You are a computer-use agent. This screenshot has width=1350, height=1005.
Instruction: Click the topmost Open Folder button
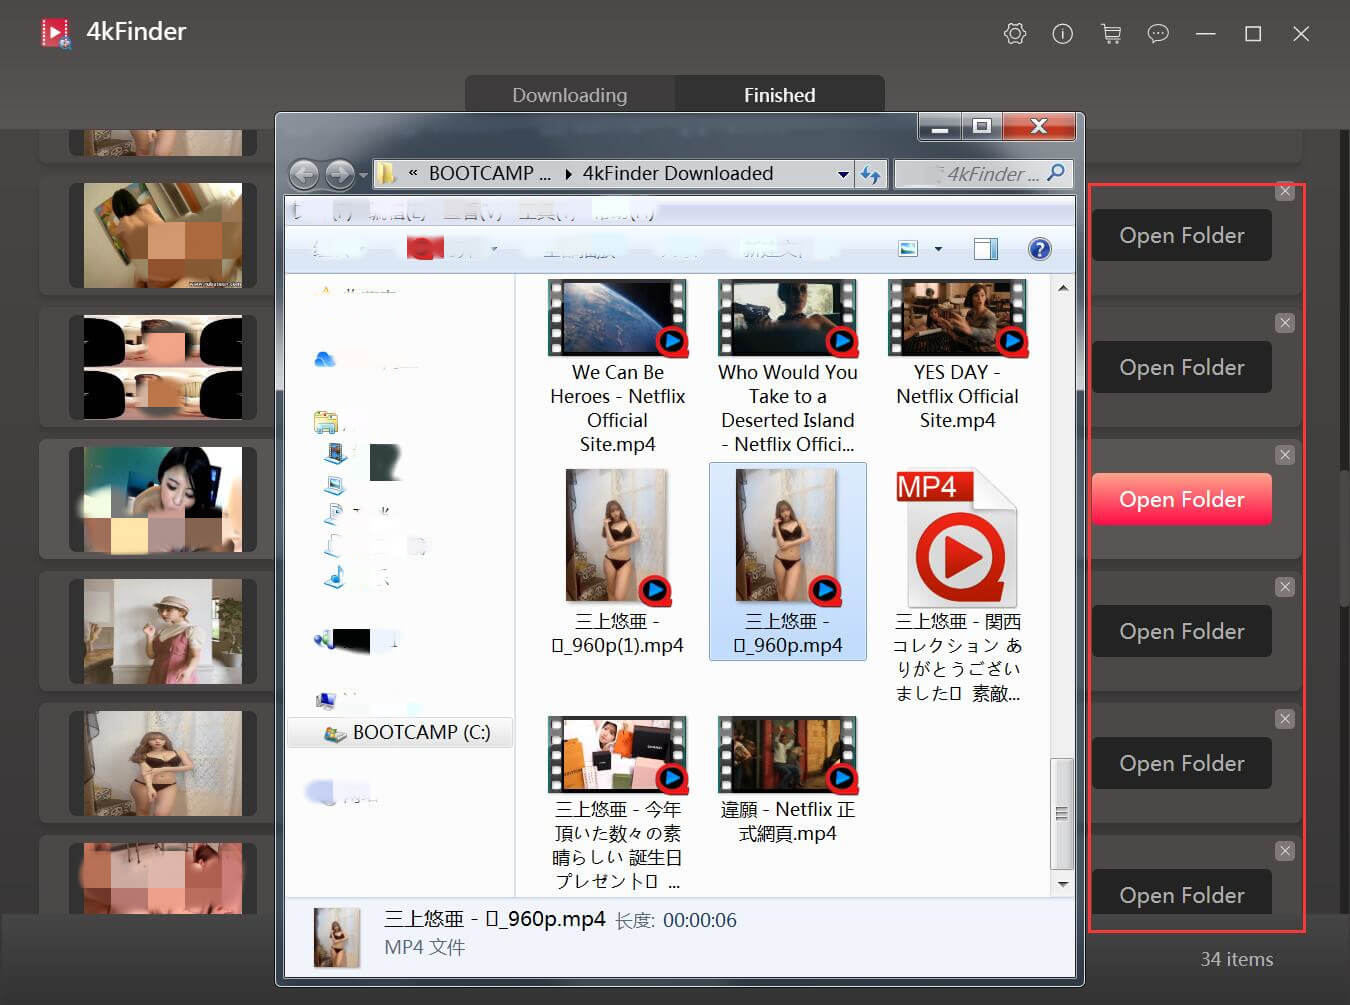click(1181, 235)
